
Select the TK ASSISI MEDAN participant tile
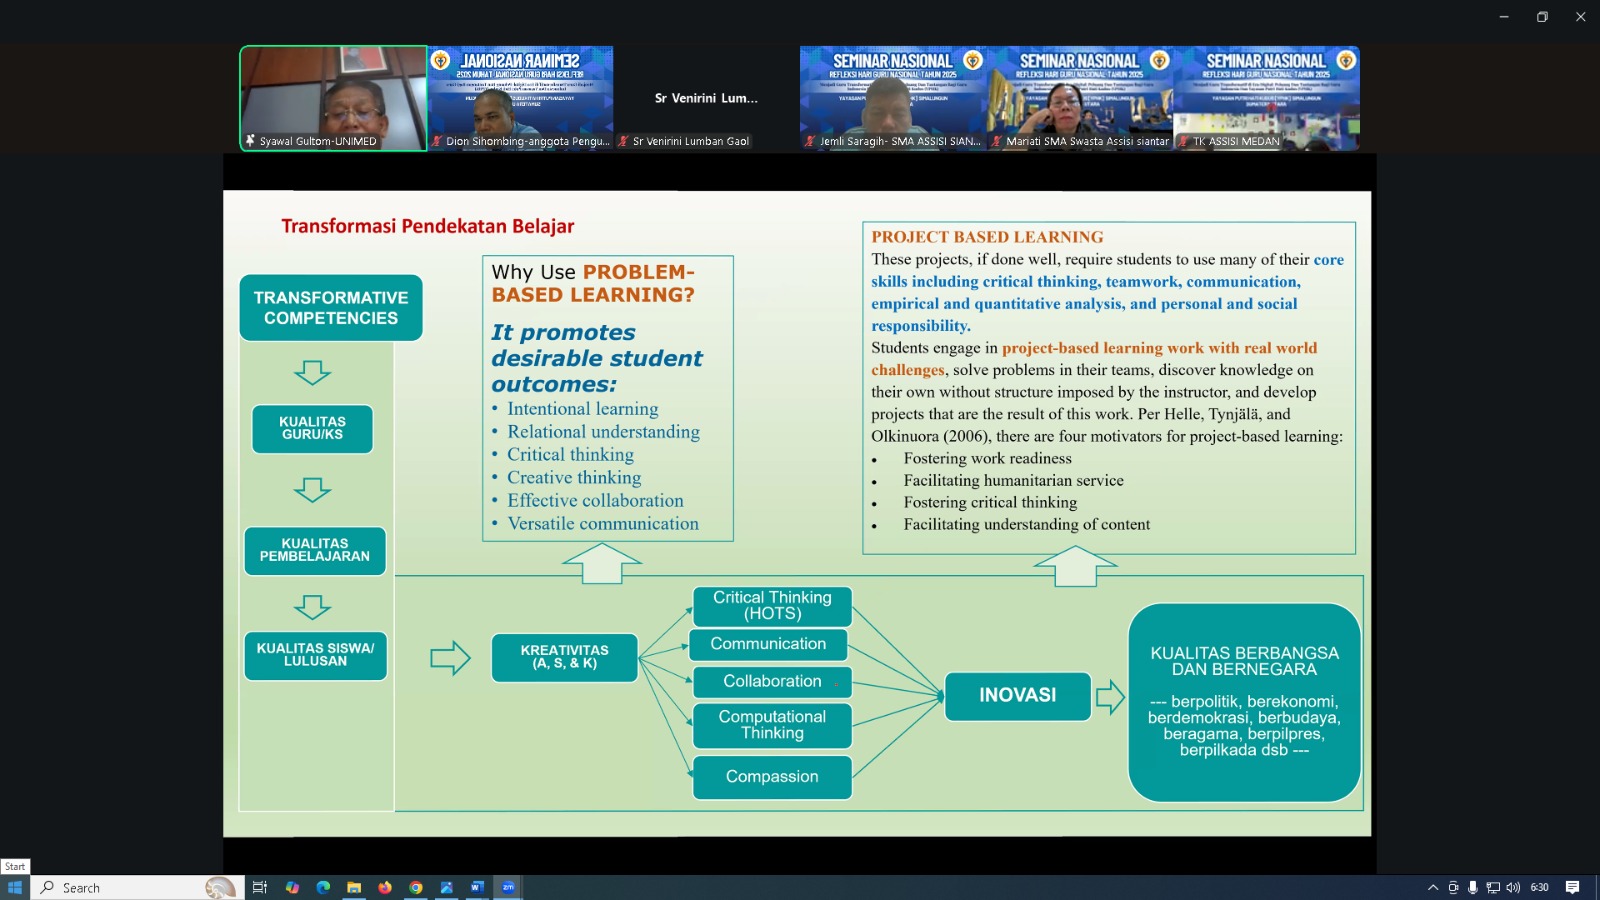tap(1266, 98)
